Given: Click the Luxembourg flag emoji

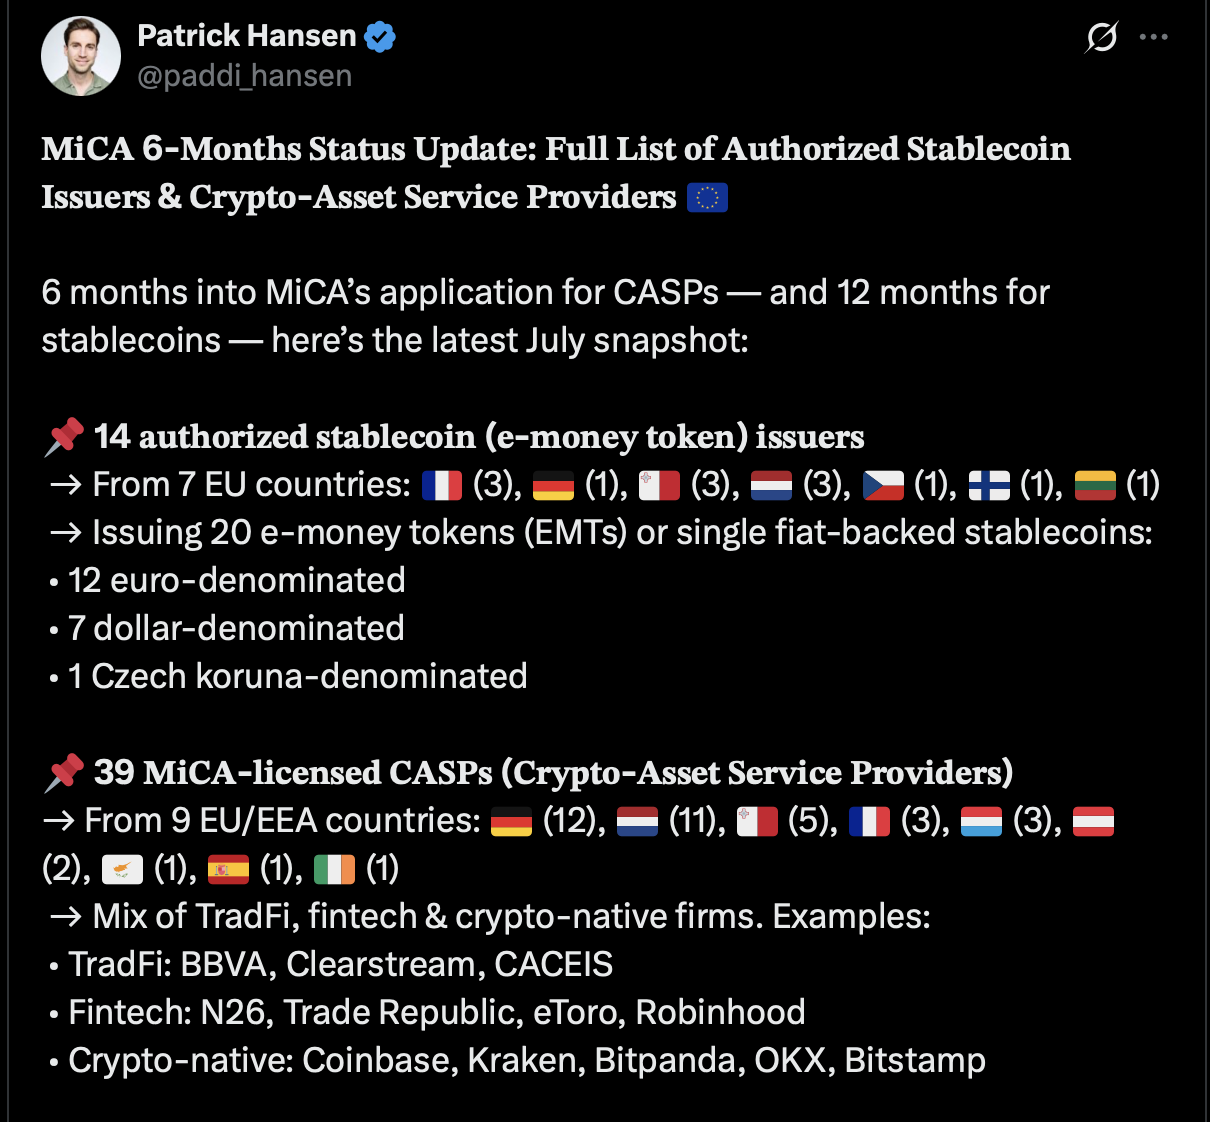Looking at the screenshot, I should (981, 821).
